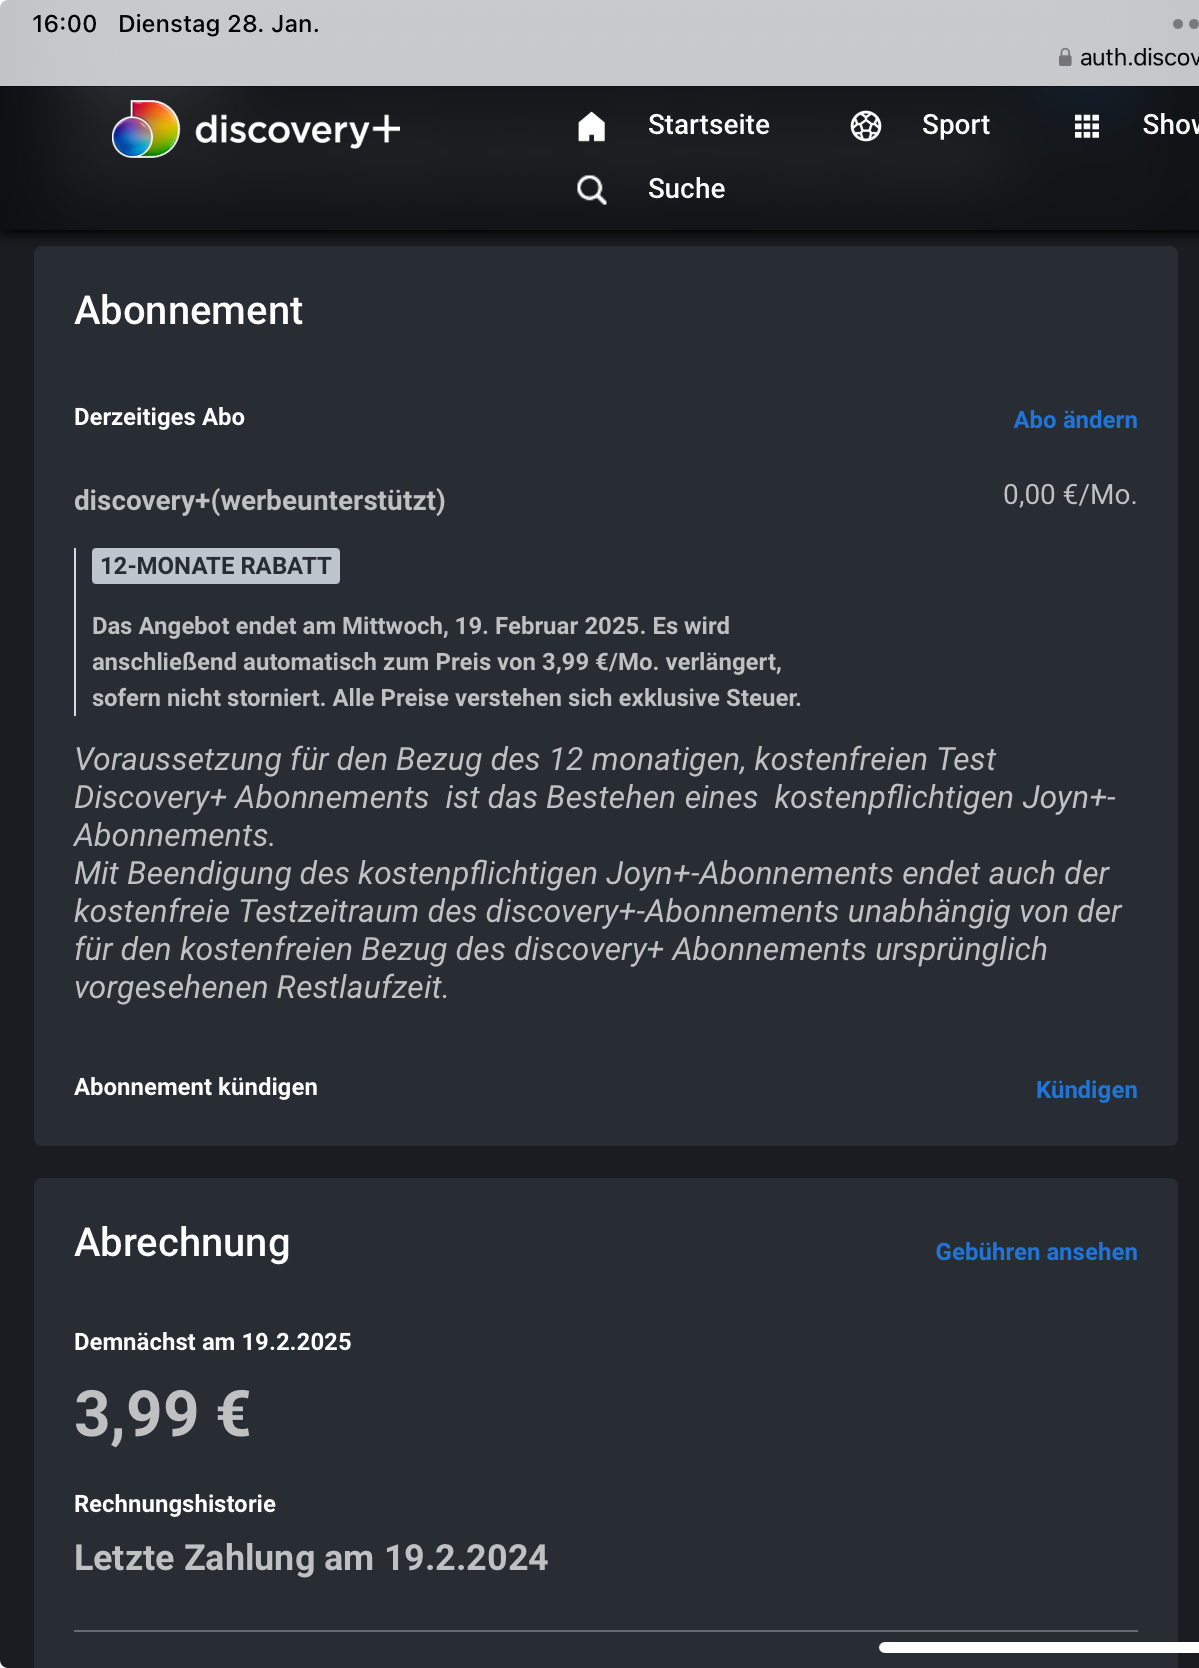Tap the lock icon in address bar
Image resolution: width=1199 pixels, height=1668 pixels.
[x=1065, y=58]
